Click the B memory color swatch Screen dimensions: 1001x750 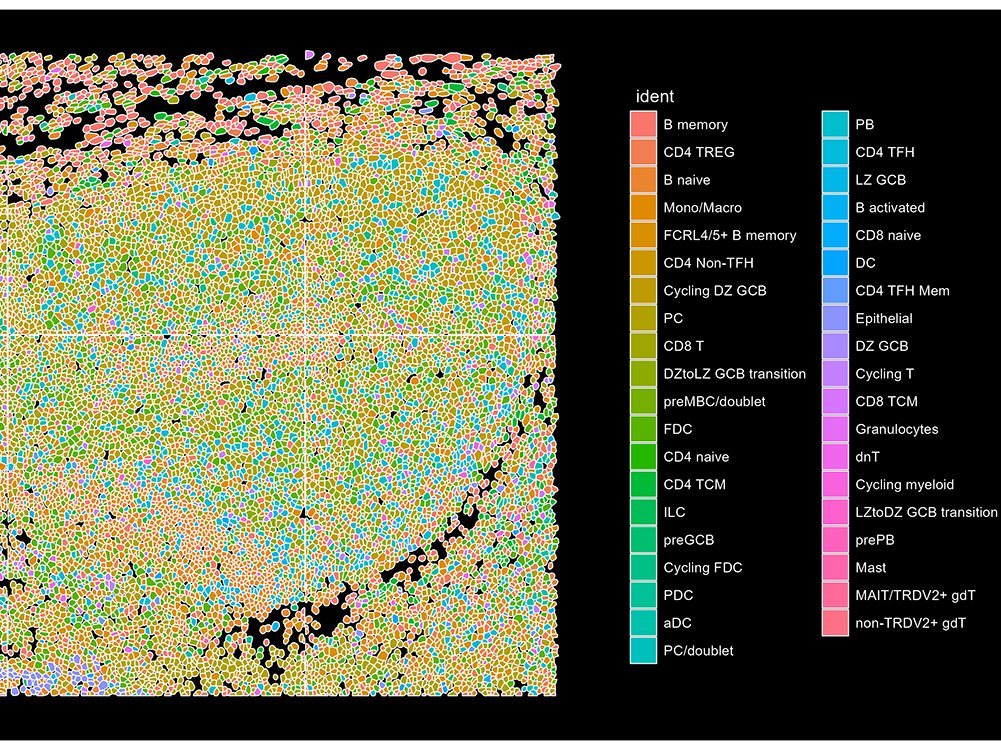coord(643,125)
